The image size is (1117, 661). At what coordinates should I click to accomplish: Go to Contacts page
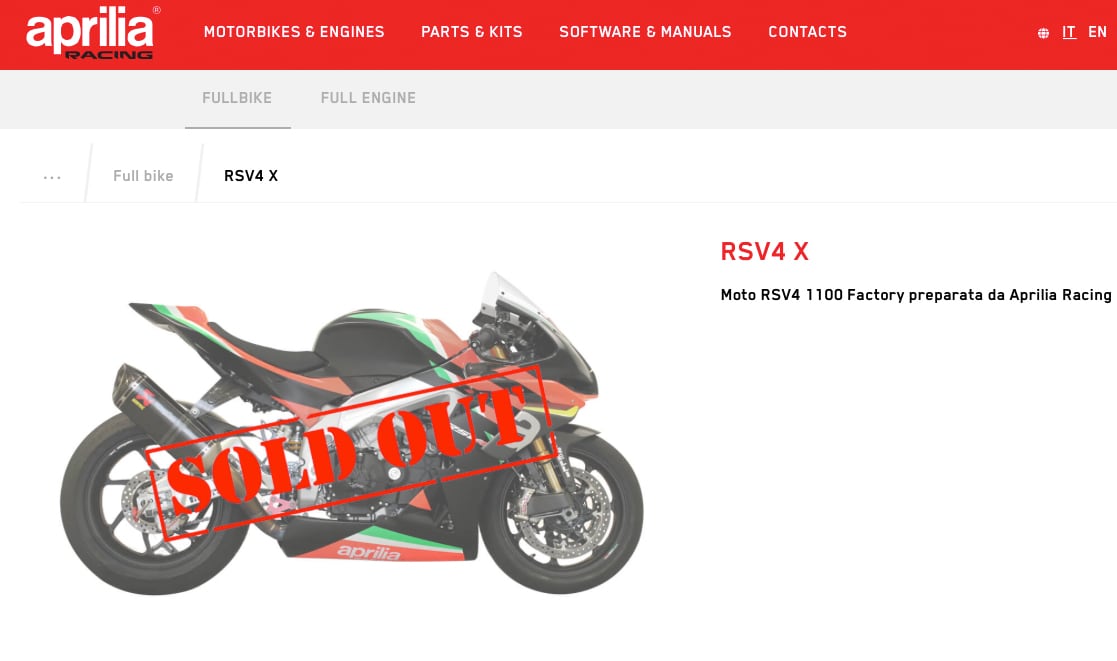[807, 32]
